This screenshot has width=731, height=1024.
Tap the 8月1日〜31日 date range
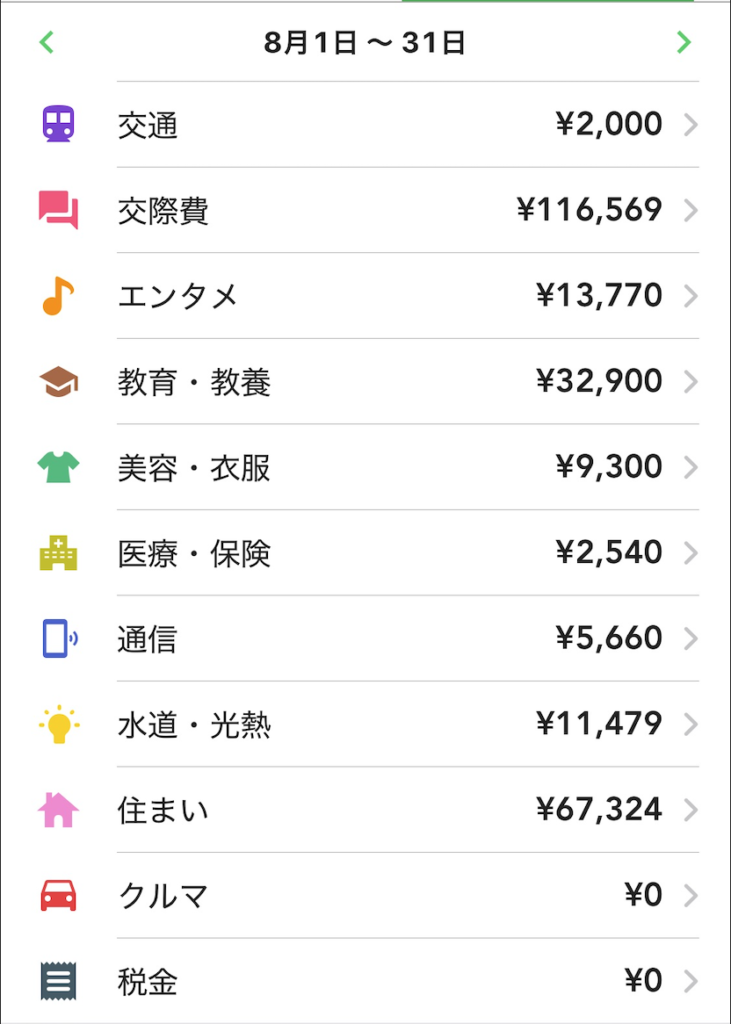coord(365,43)
